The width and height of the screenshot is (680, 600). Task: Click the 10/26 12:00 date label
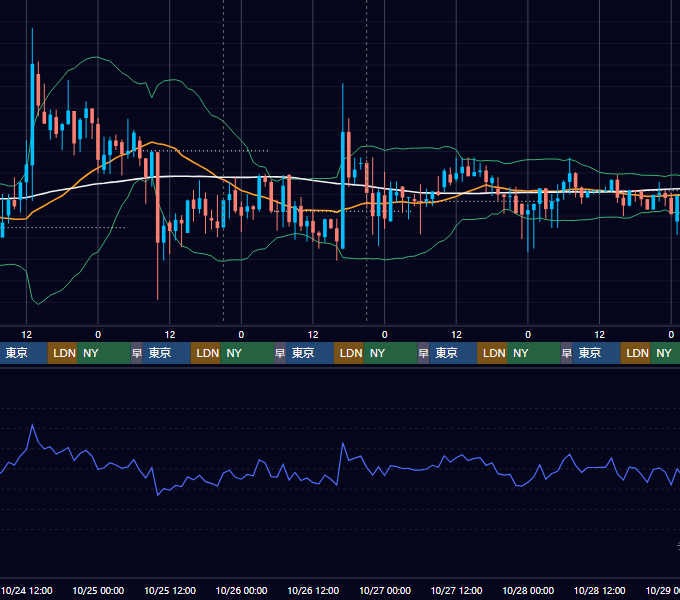click(313, 590)
